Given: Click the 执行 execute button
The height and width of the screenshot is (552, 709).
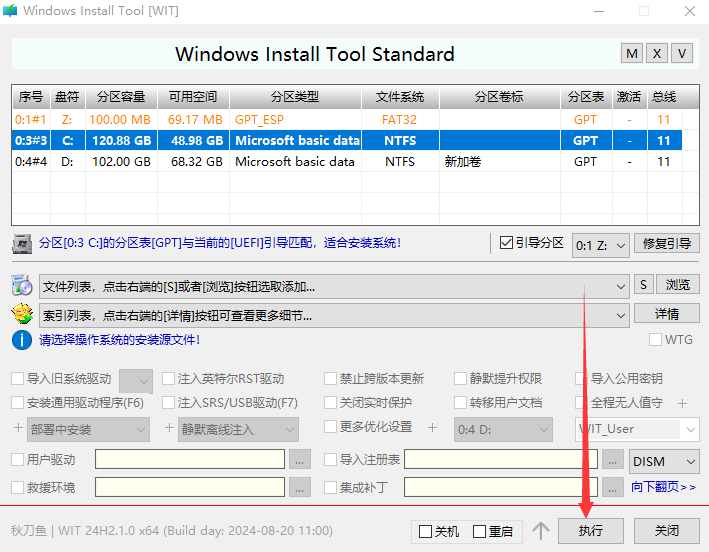Looking at the screenshot, I should 591,530.
